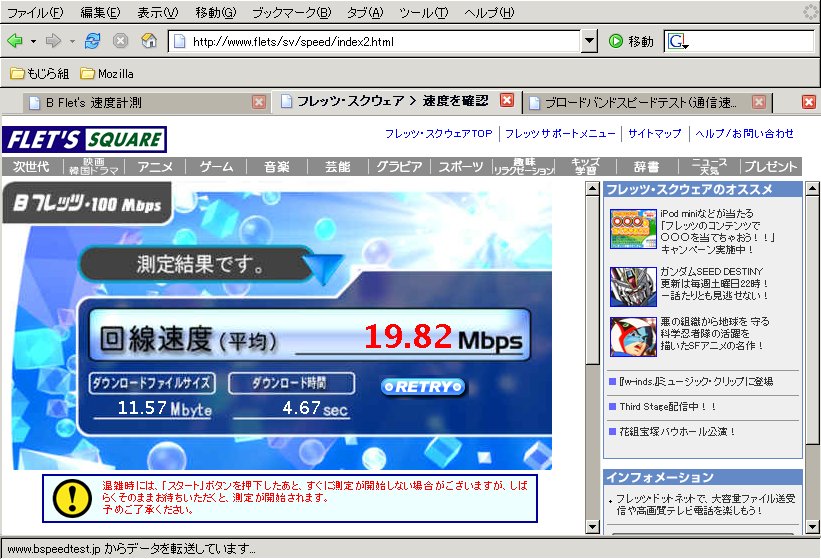Open the フレッツ・ドット・ネット information link
Screen dimensions: 821x559
[705, 505]
